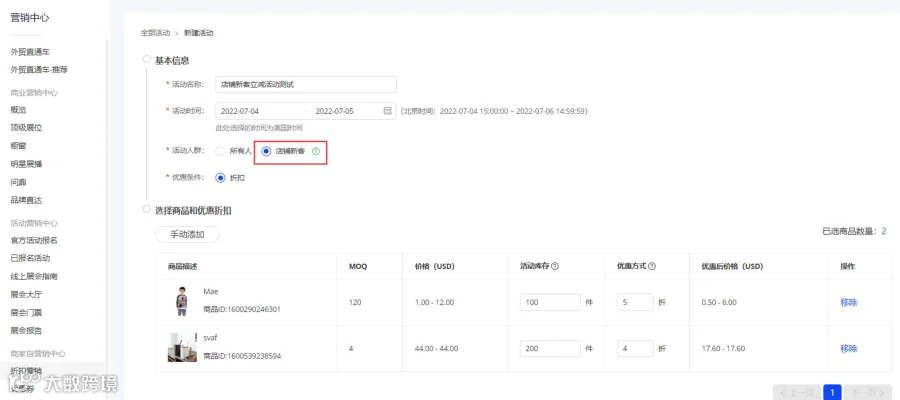Collapse the 基本信息 section marker
Image resolution: width=900 pixels, height=400 pixels.
point(146,59)
